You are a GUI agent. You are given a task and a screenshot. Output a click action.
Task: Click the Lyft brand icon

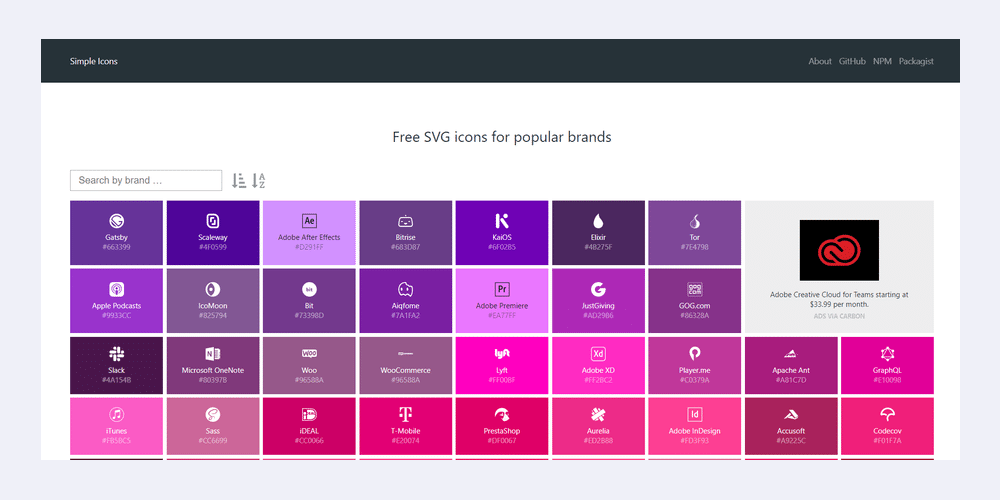(x=502, y=354)
